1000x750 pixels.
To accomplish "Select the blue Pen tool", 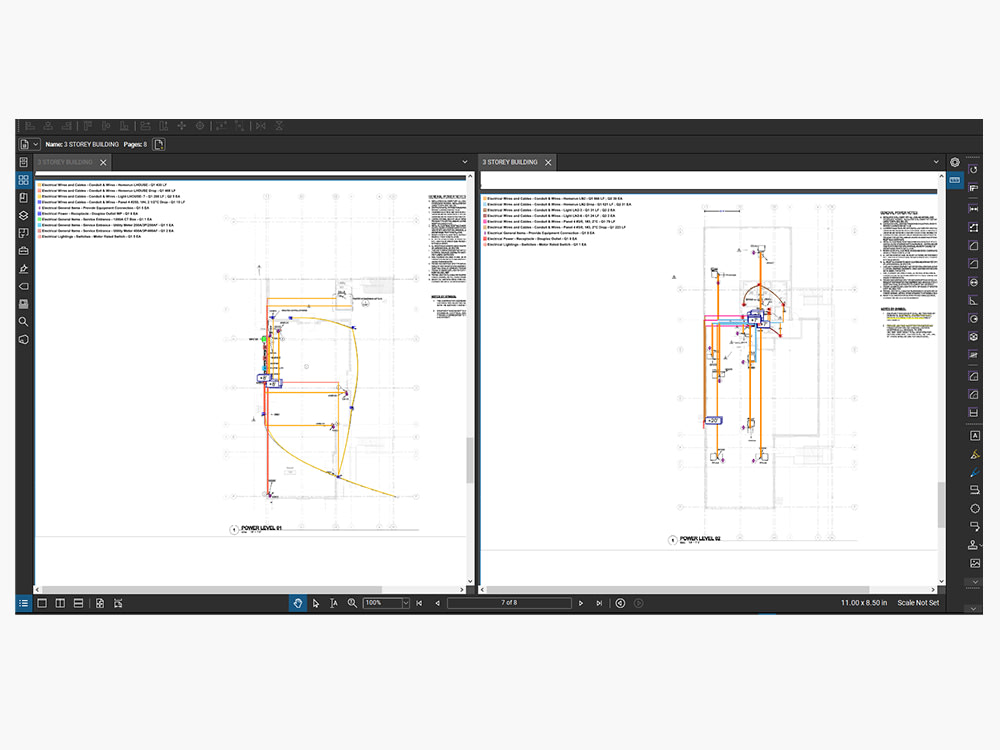I will point(974,473).
